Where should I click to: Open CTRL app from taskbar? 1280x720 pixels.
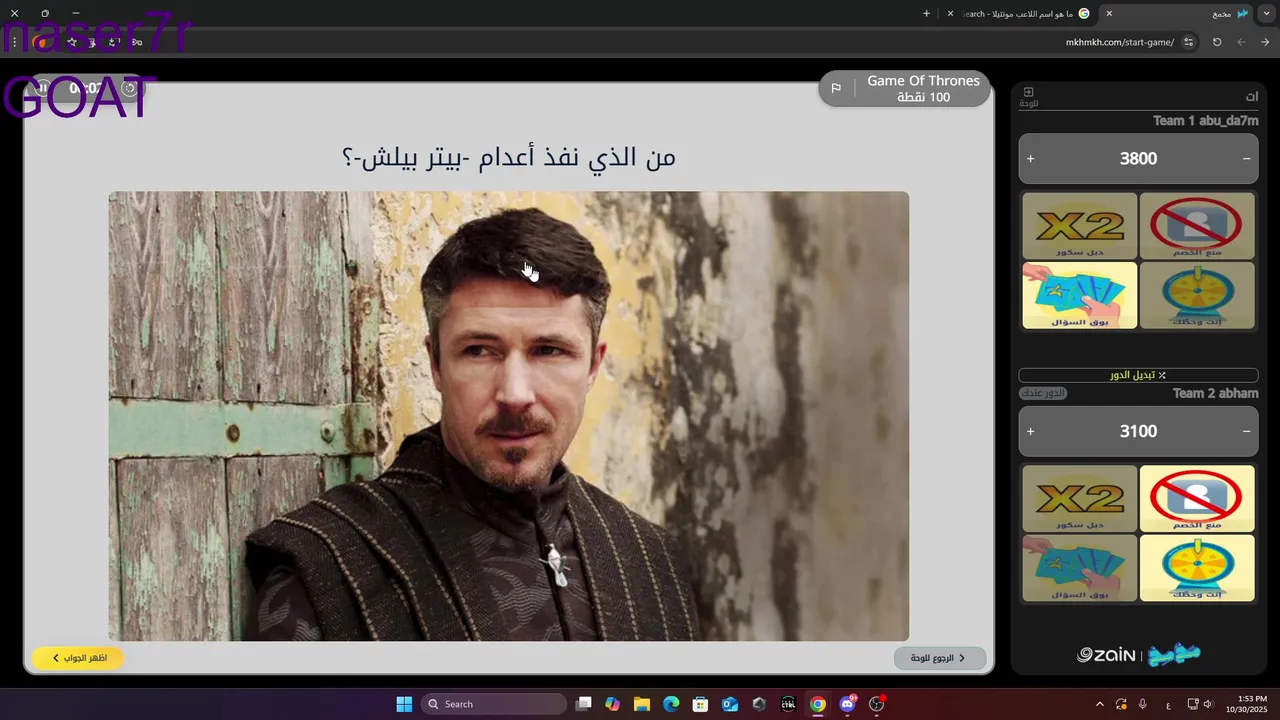click(x=789, y=704)
